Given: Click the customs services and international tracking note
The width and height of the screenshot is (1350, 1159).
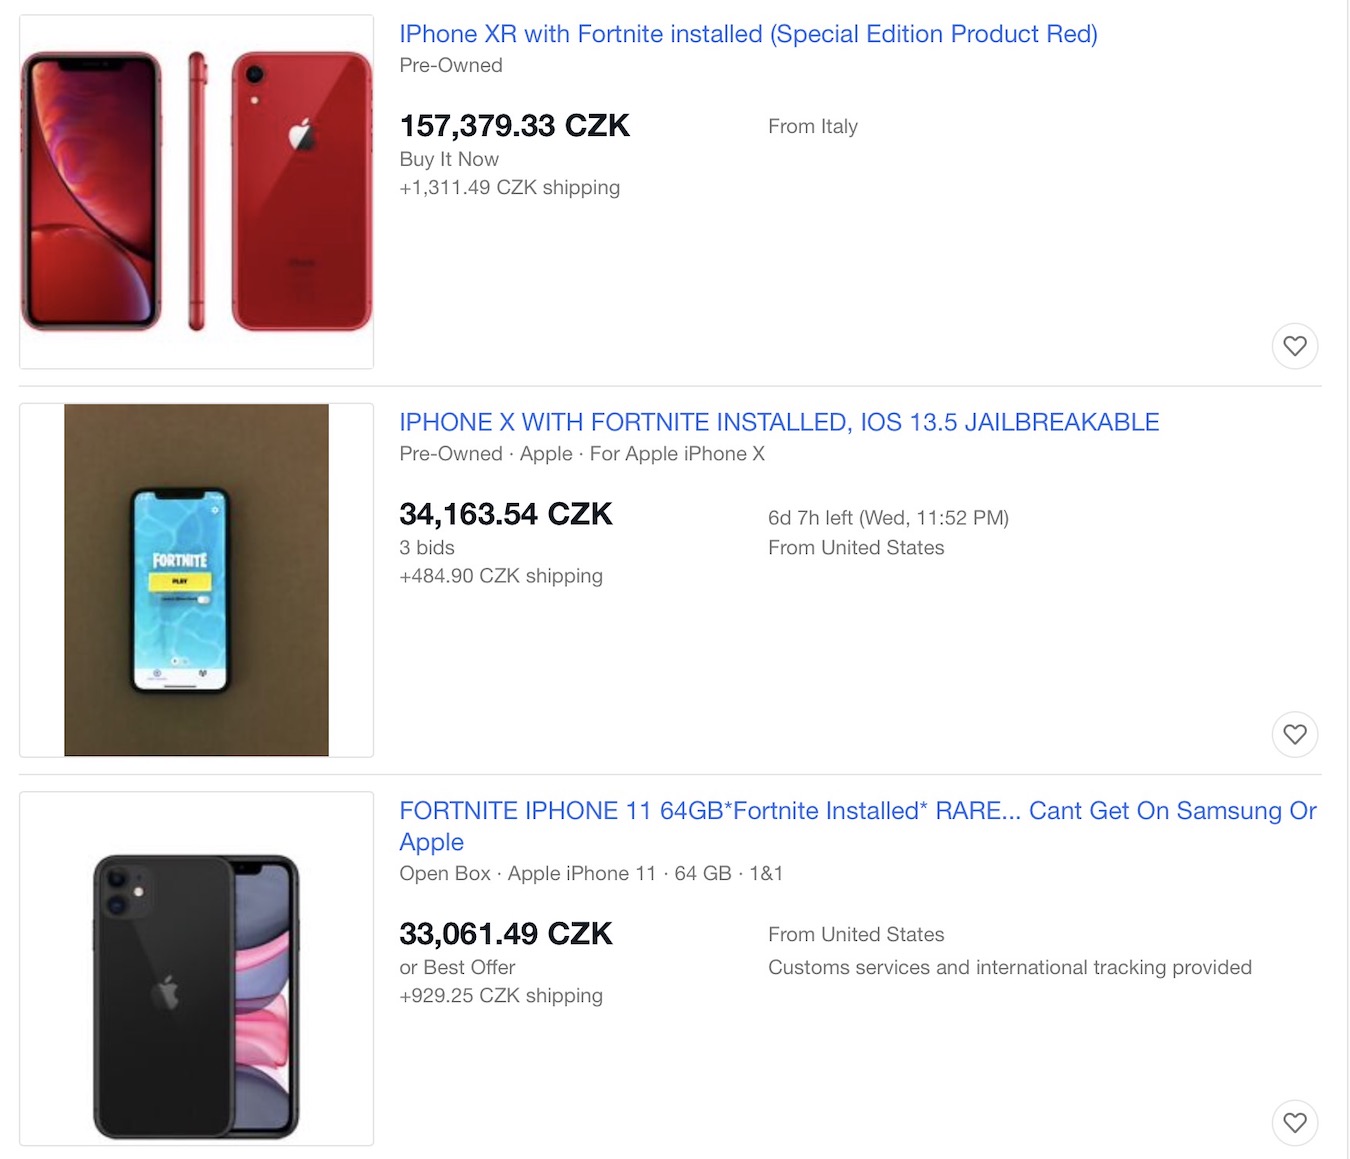Looking at the screenshot, I should 1010,967.
